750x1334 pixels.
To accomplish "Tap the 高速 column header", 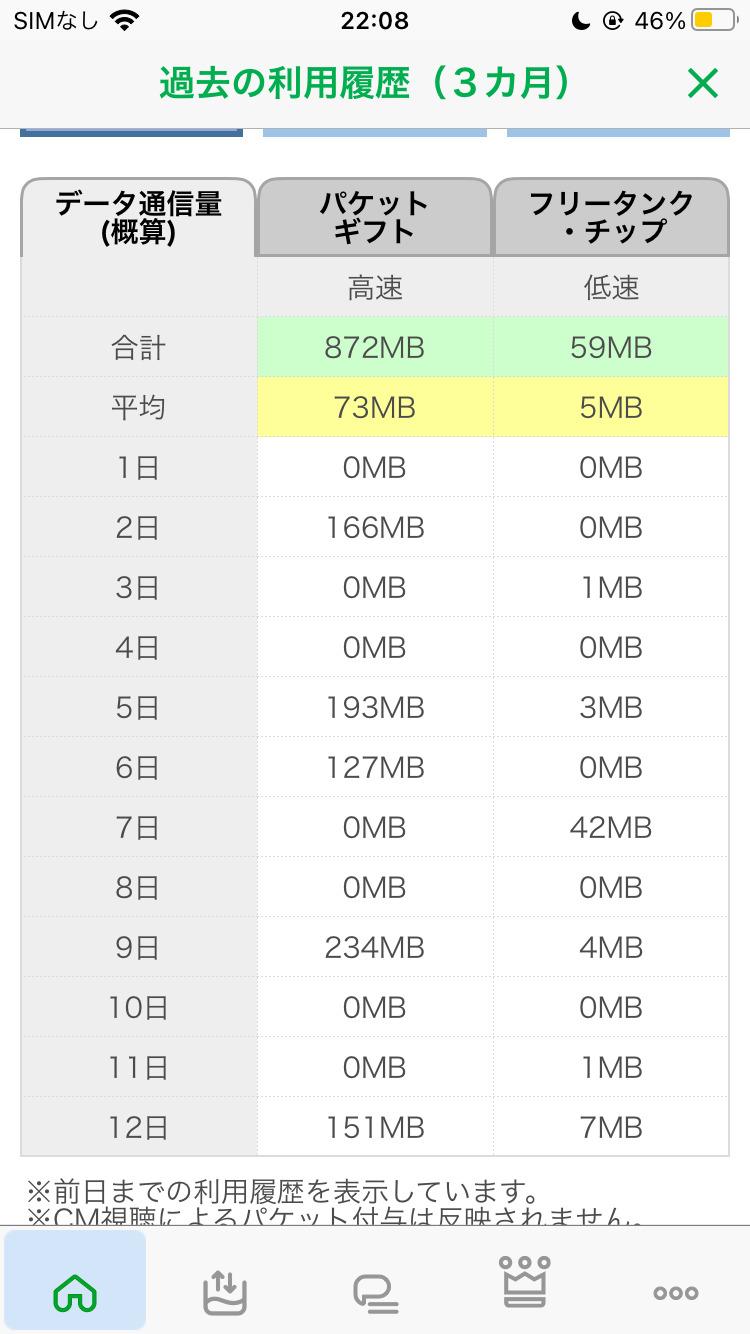I will (x=375, y=288).
